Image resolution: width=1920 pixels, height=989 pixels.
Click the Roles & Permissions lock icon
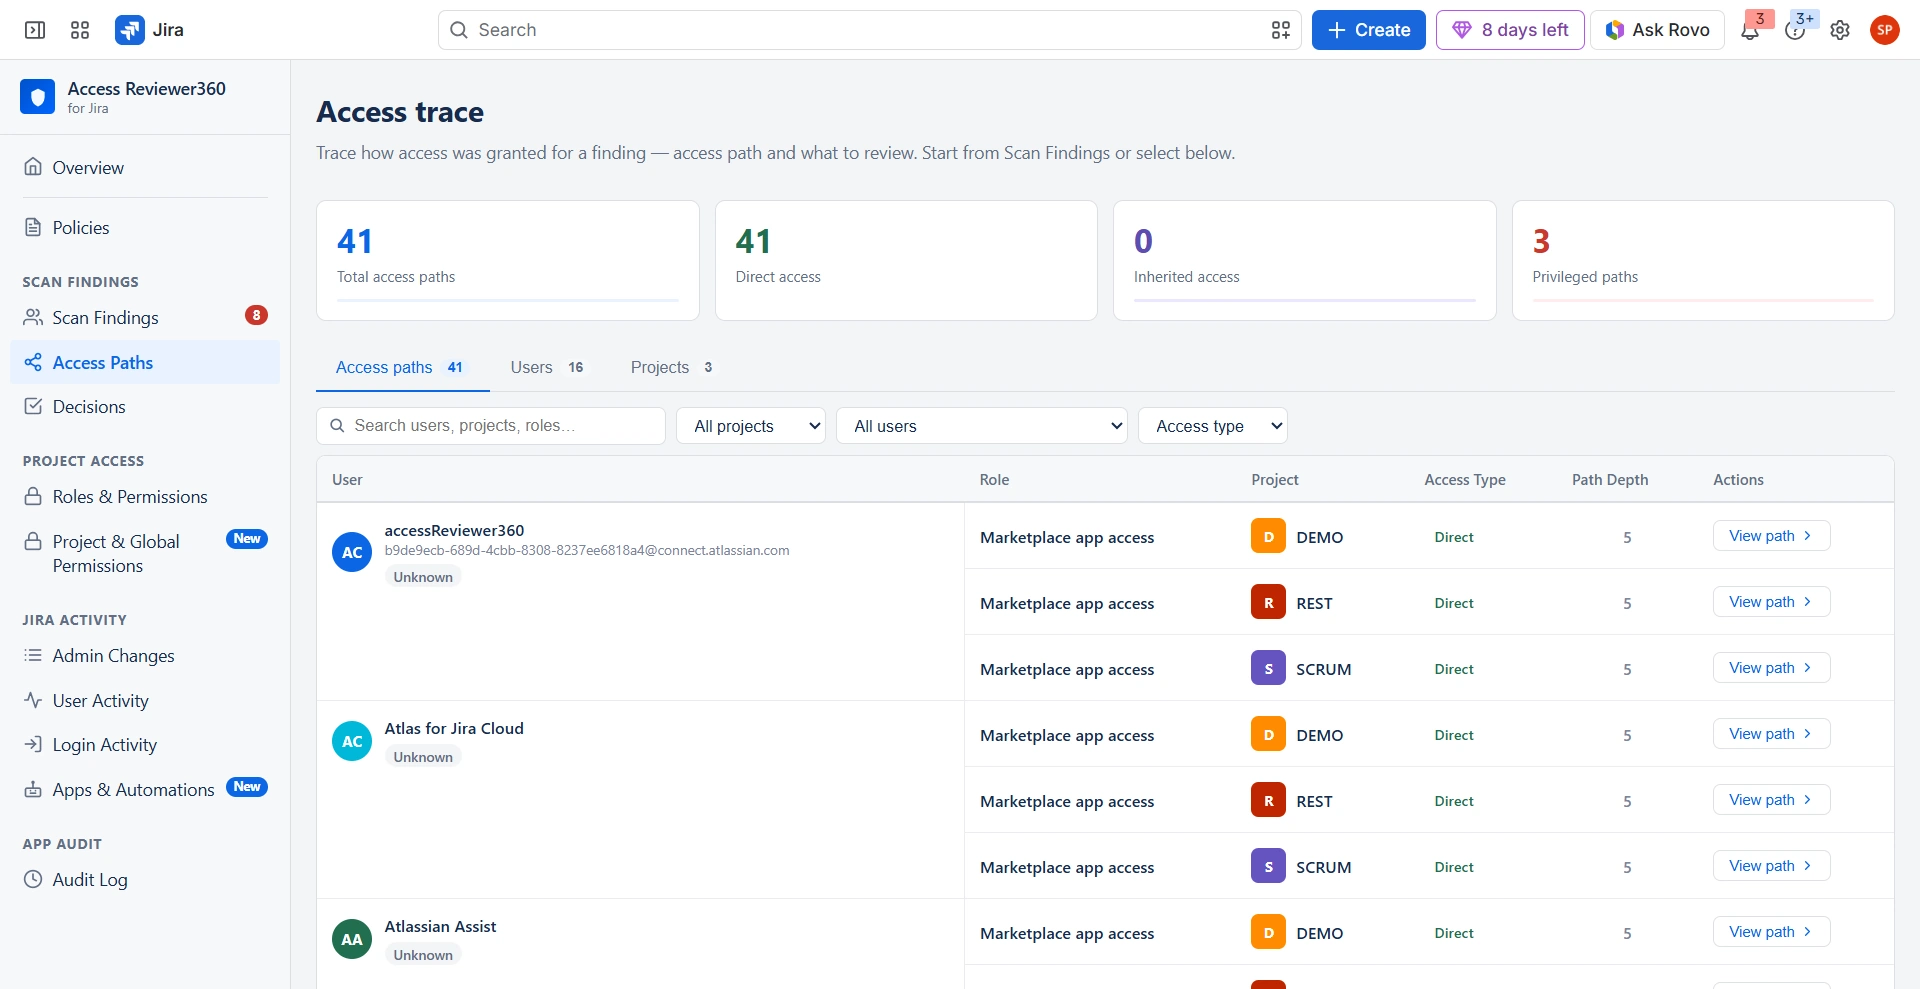click(33, 496)
